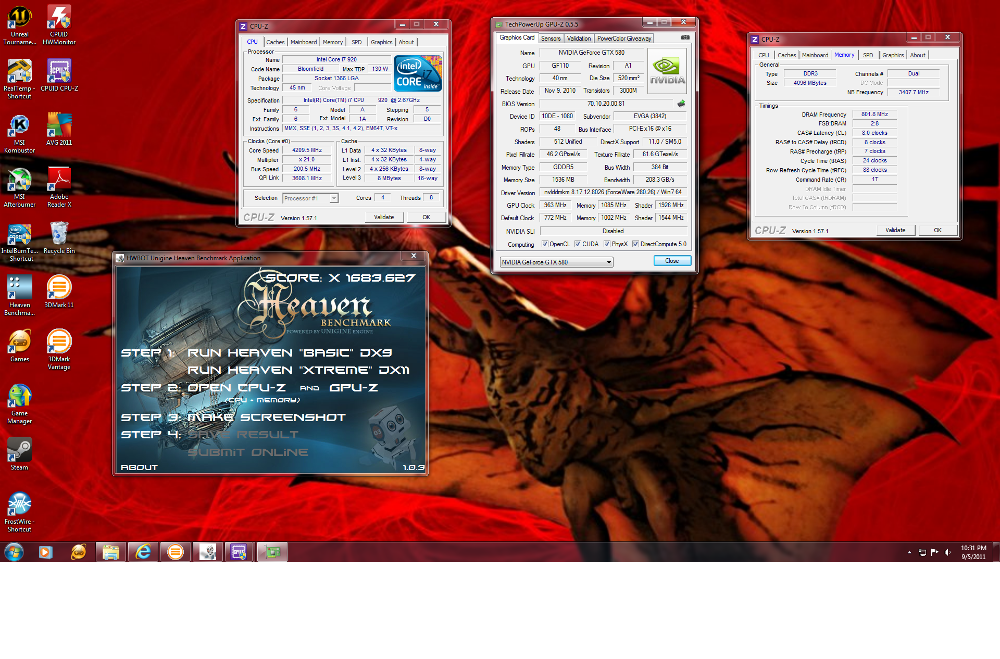Open the MSI Afterburner desktop icon

coord(19,188)
